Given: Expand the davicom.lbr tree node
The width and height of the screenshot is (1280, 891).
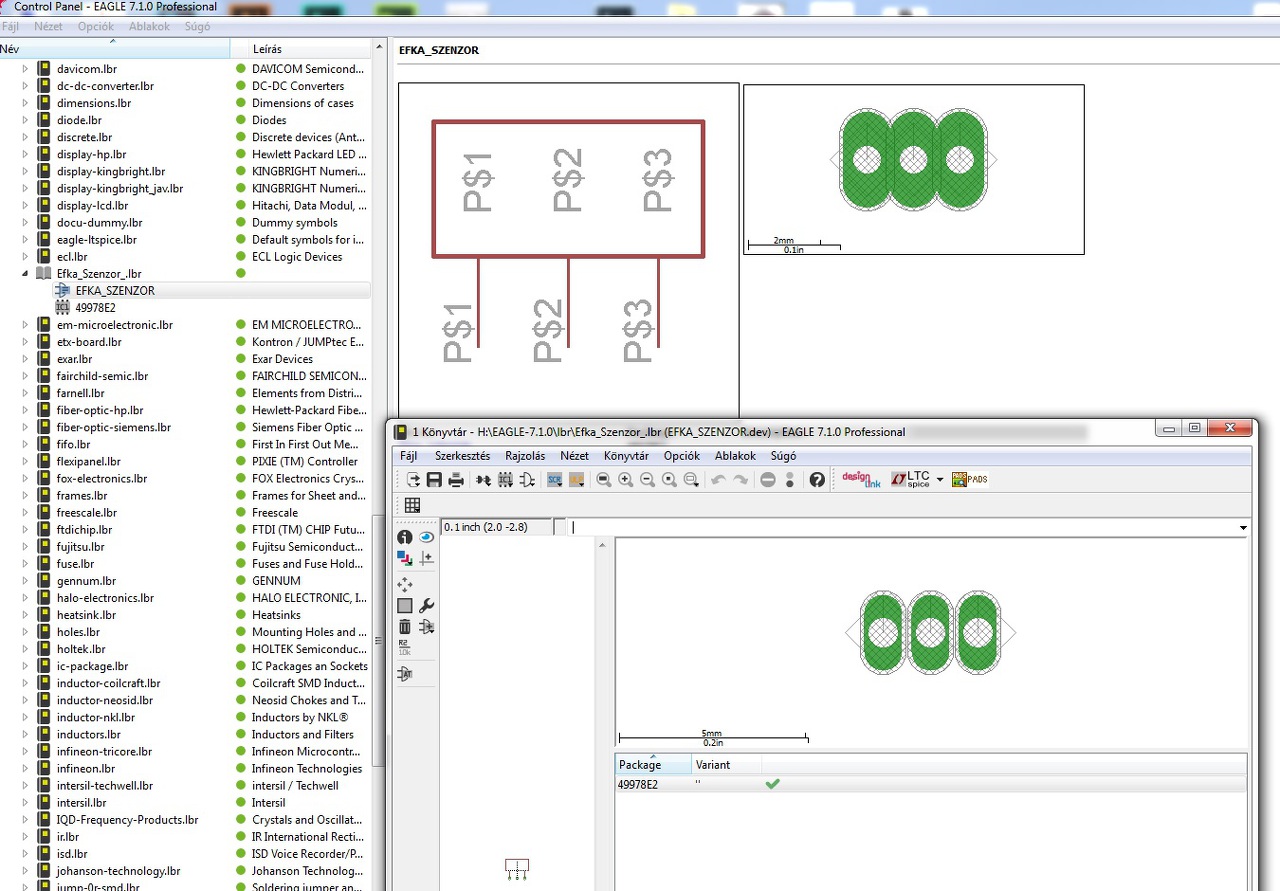Looking at the screenshot, I should pyautogui.click(x=25, y=69).
